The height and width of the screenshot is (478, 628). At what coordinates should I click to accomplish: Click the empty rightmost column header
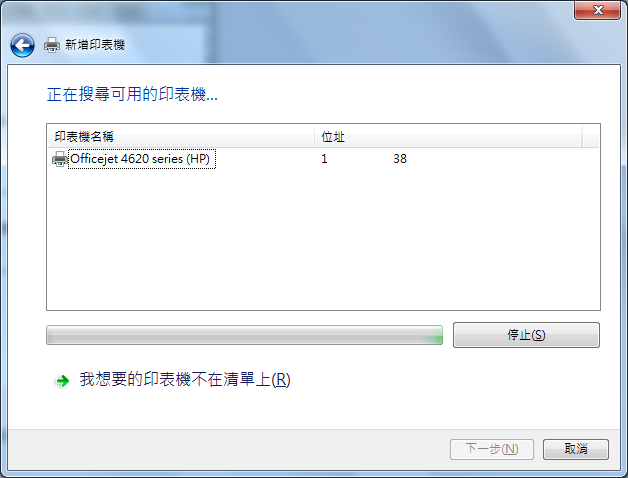tap(591, 137)
